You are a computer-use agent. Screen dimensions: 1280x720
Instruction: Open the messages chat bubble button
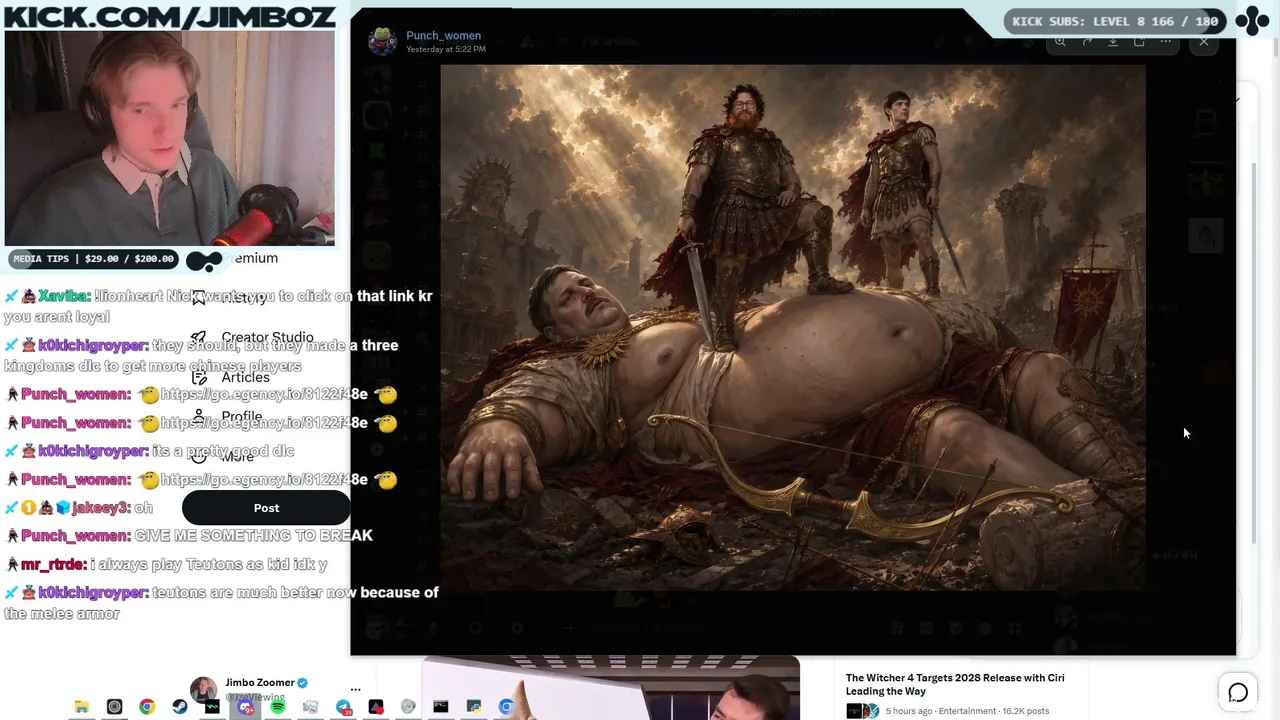(x=1238, y=691)
